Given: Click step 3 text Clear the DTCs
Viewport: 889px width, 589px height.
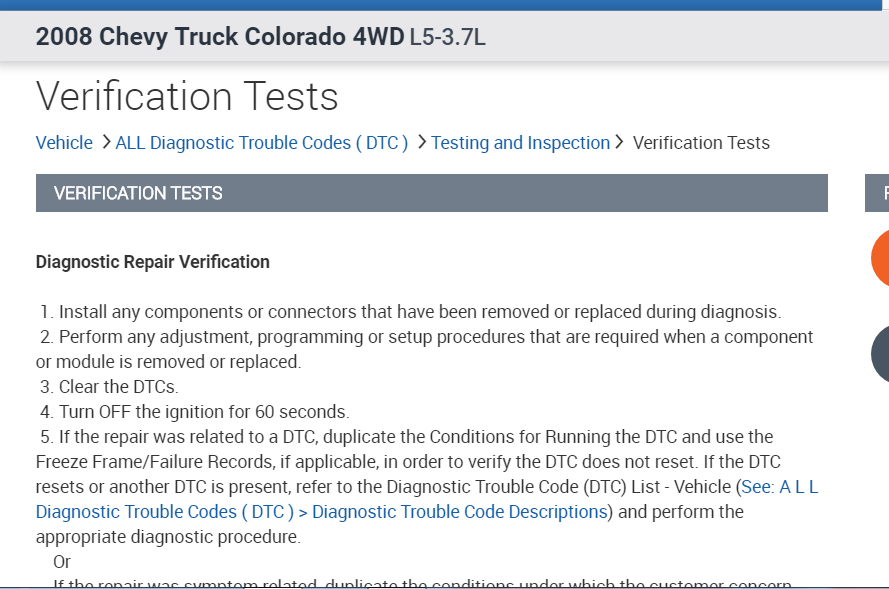Looking at the screenshot, I should pos(118,387).
